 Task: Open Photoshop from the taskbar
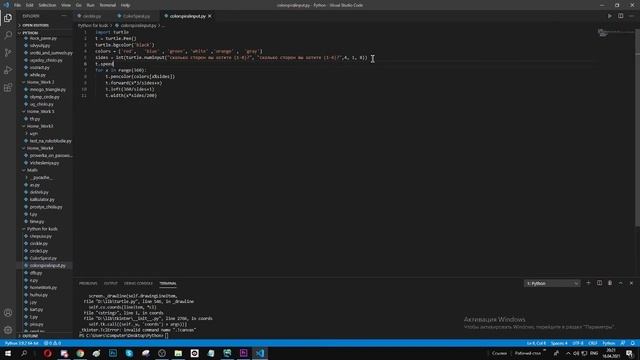point(113,353)
